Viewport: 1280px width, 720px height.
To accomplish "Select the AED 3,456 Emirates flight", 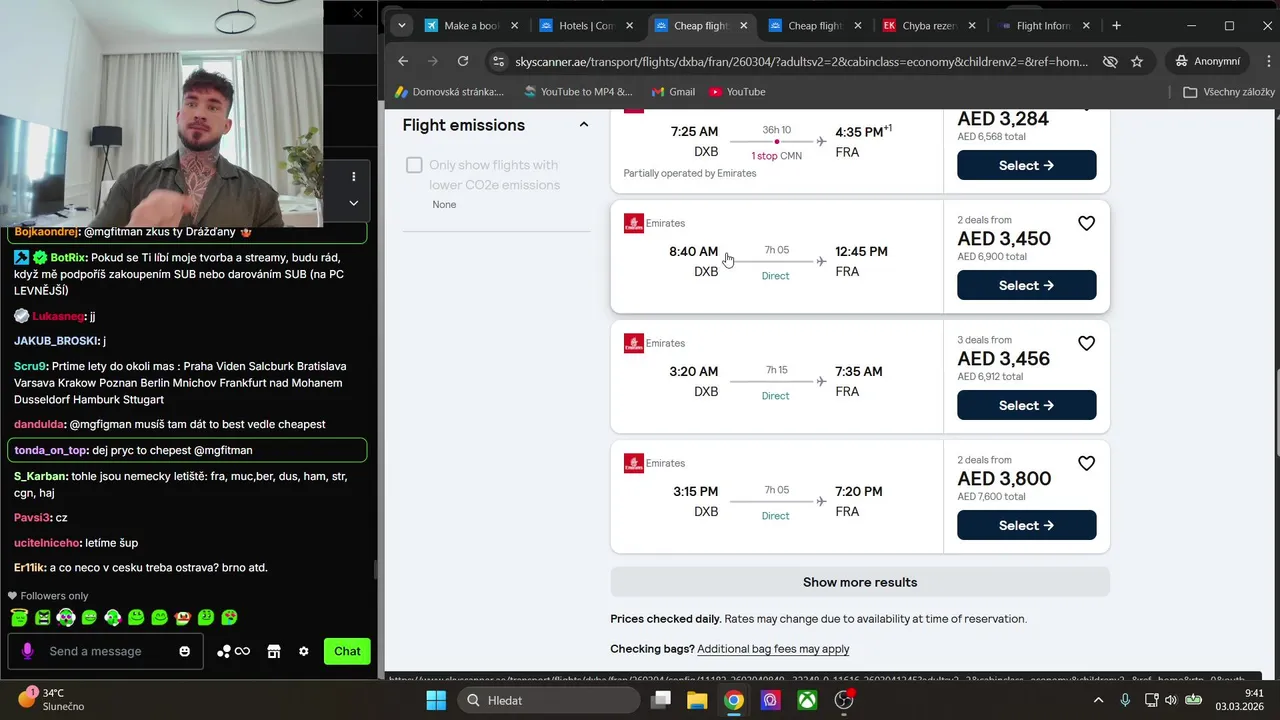I will coord(1026,405).
